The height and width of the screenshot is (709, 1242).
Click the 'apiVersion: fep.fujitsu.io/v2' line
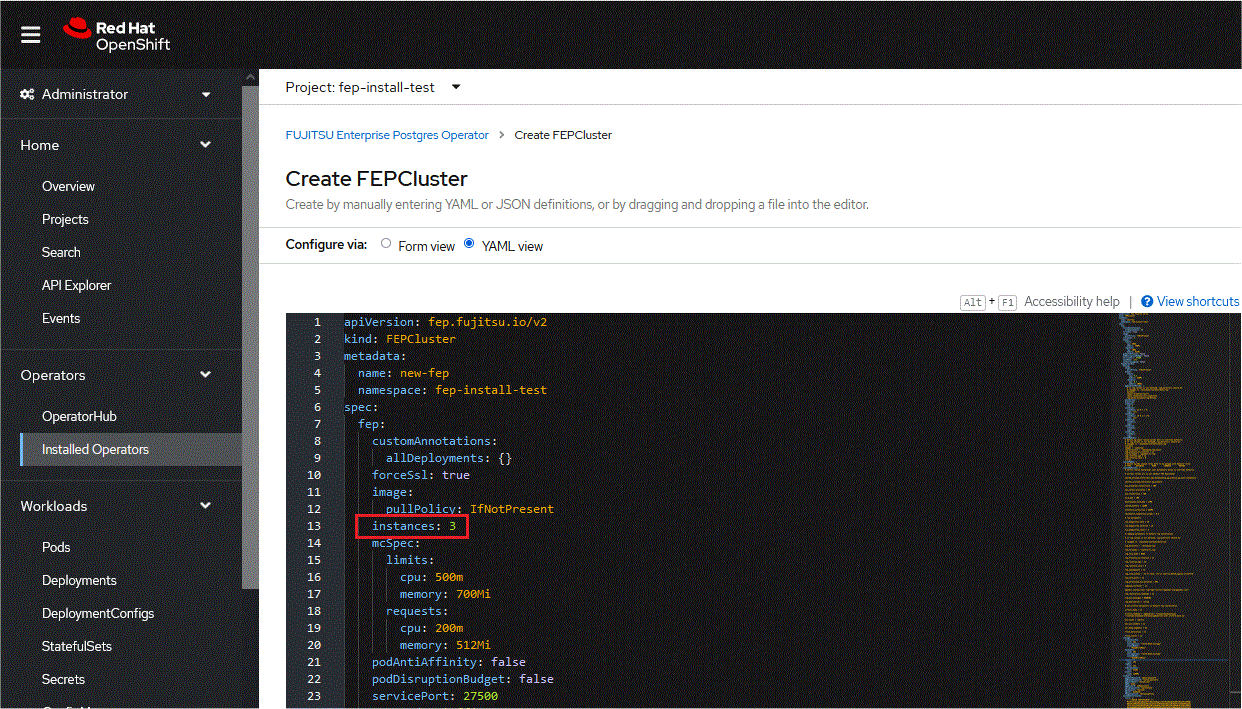pos(445,322)
